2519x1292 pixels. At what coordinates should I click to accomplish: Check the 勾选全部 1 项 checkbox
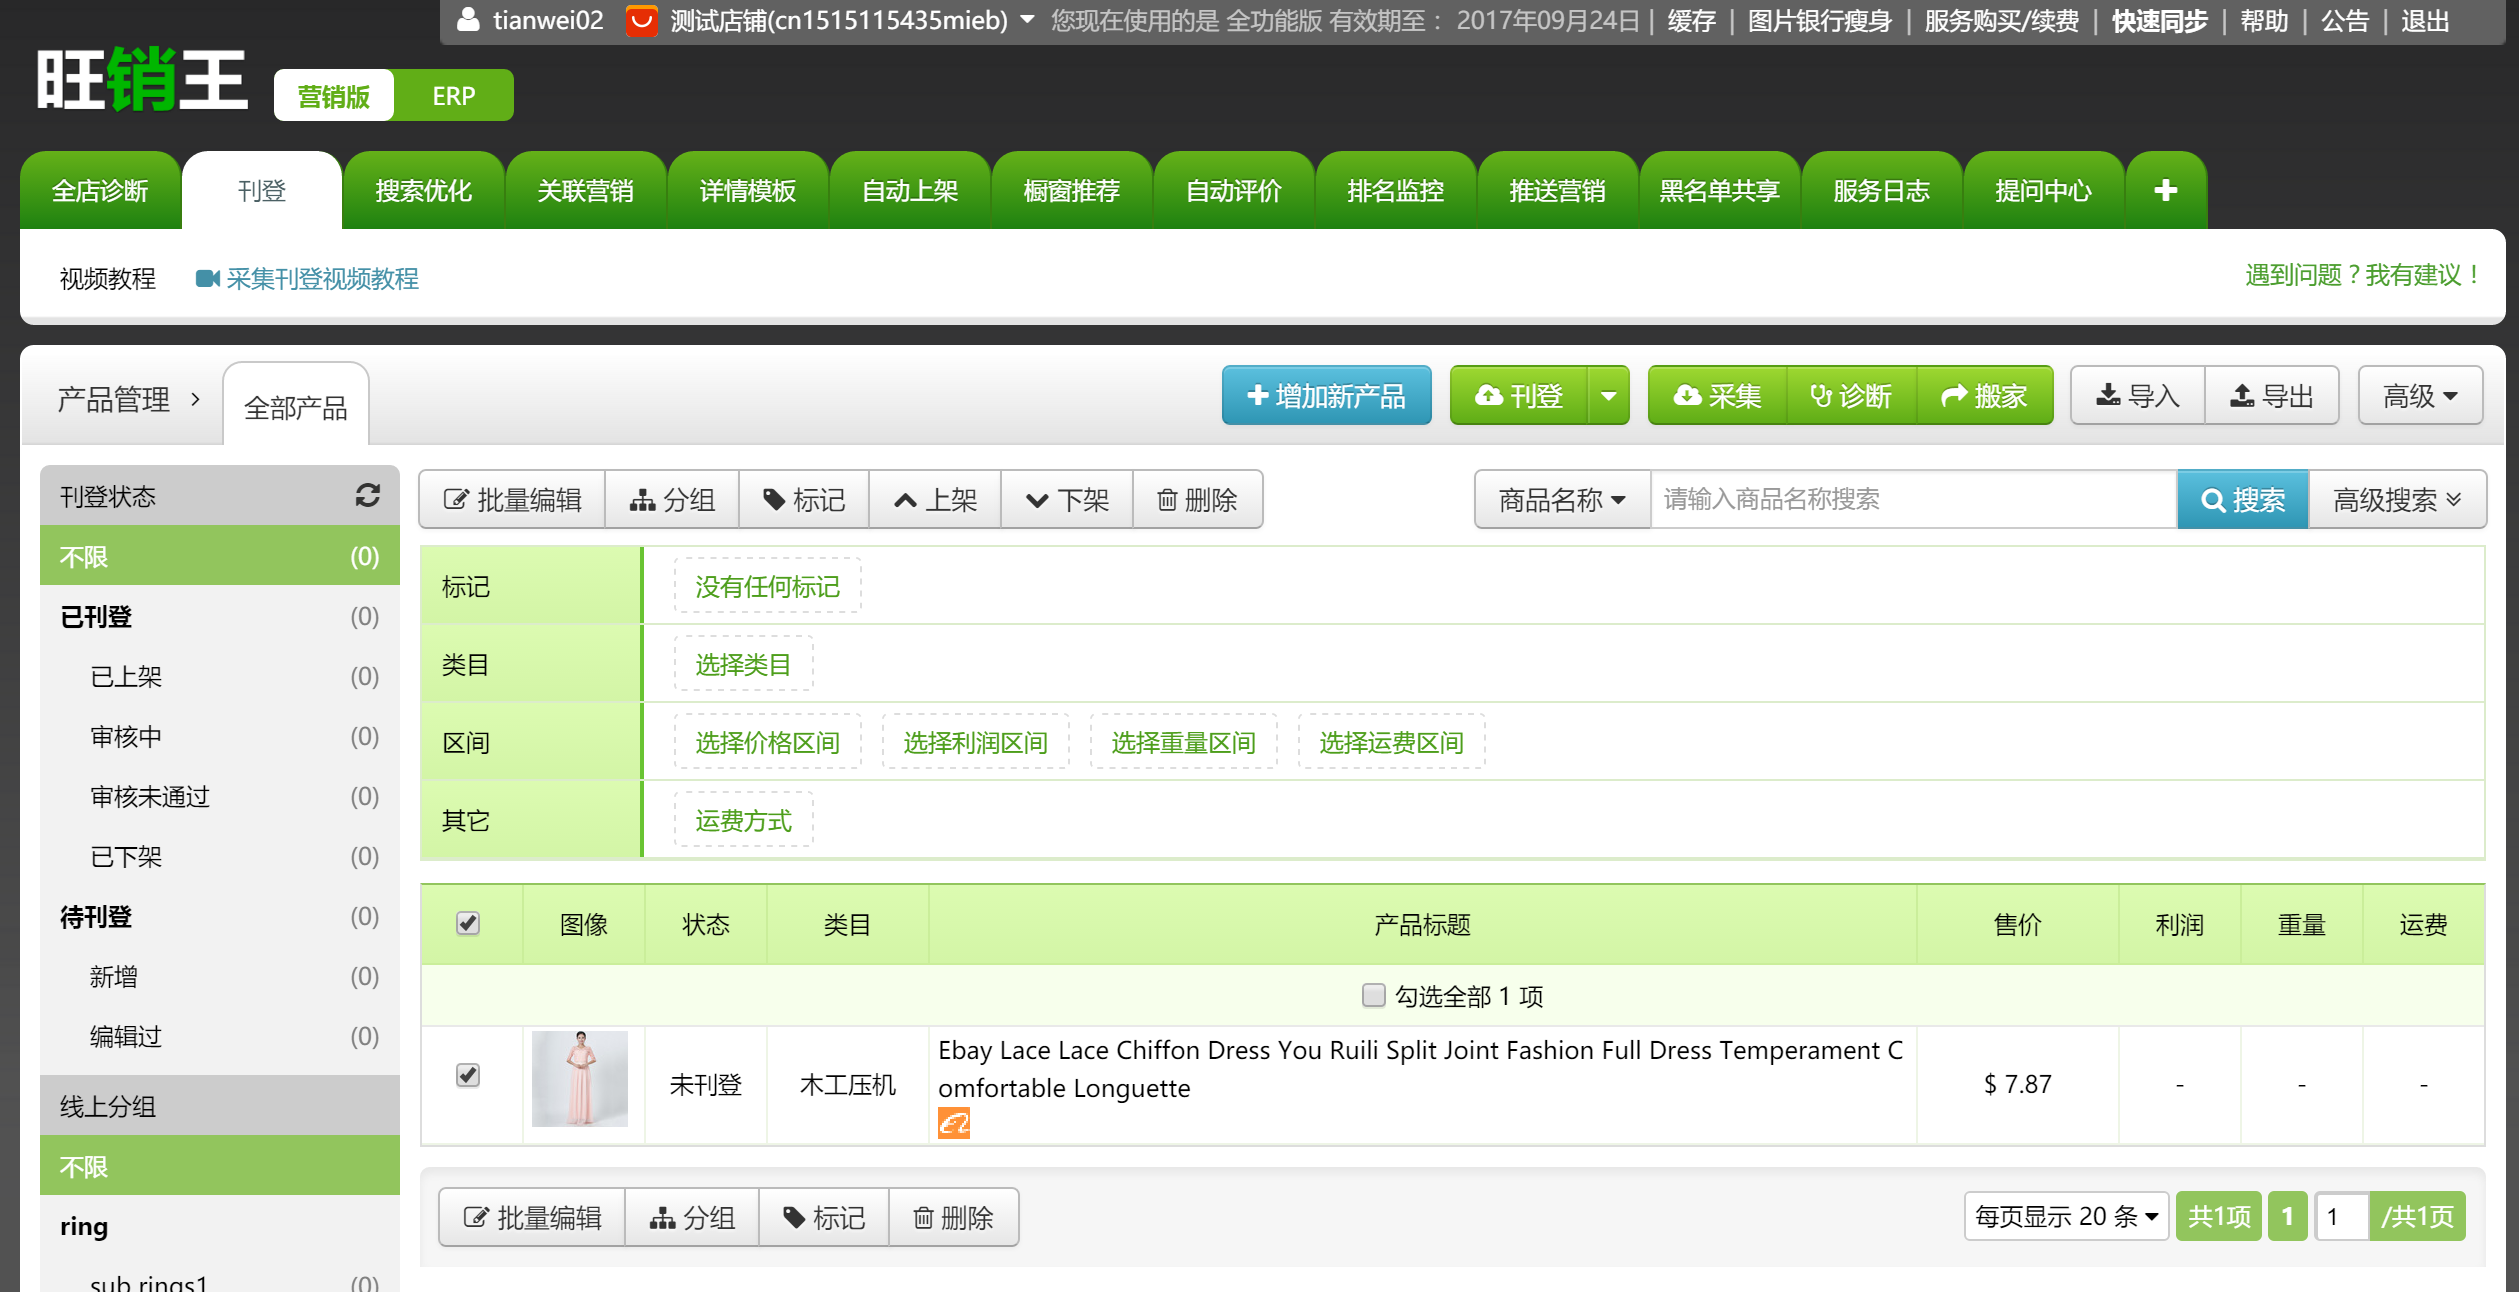click(1373, 995)
